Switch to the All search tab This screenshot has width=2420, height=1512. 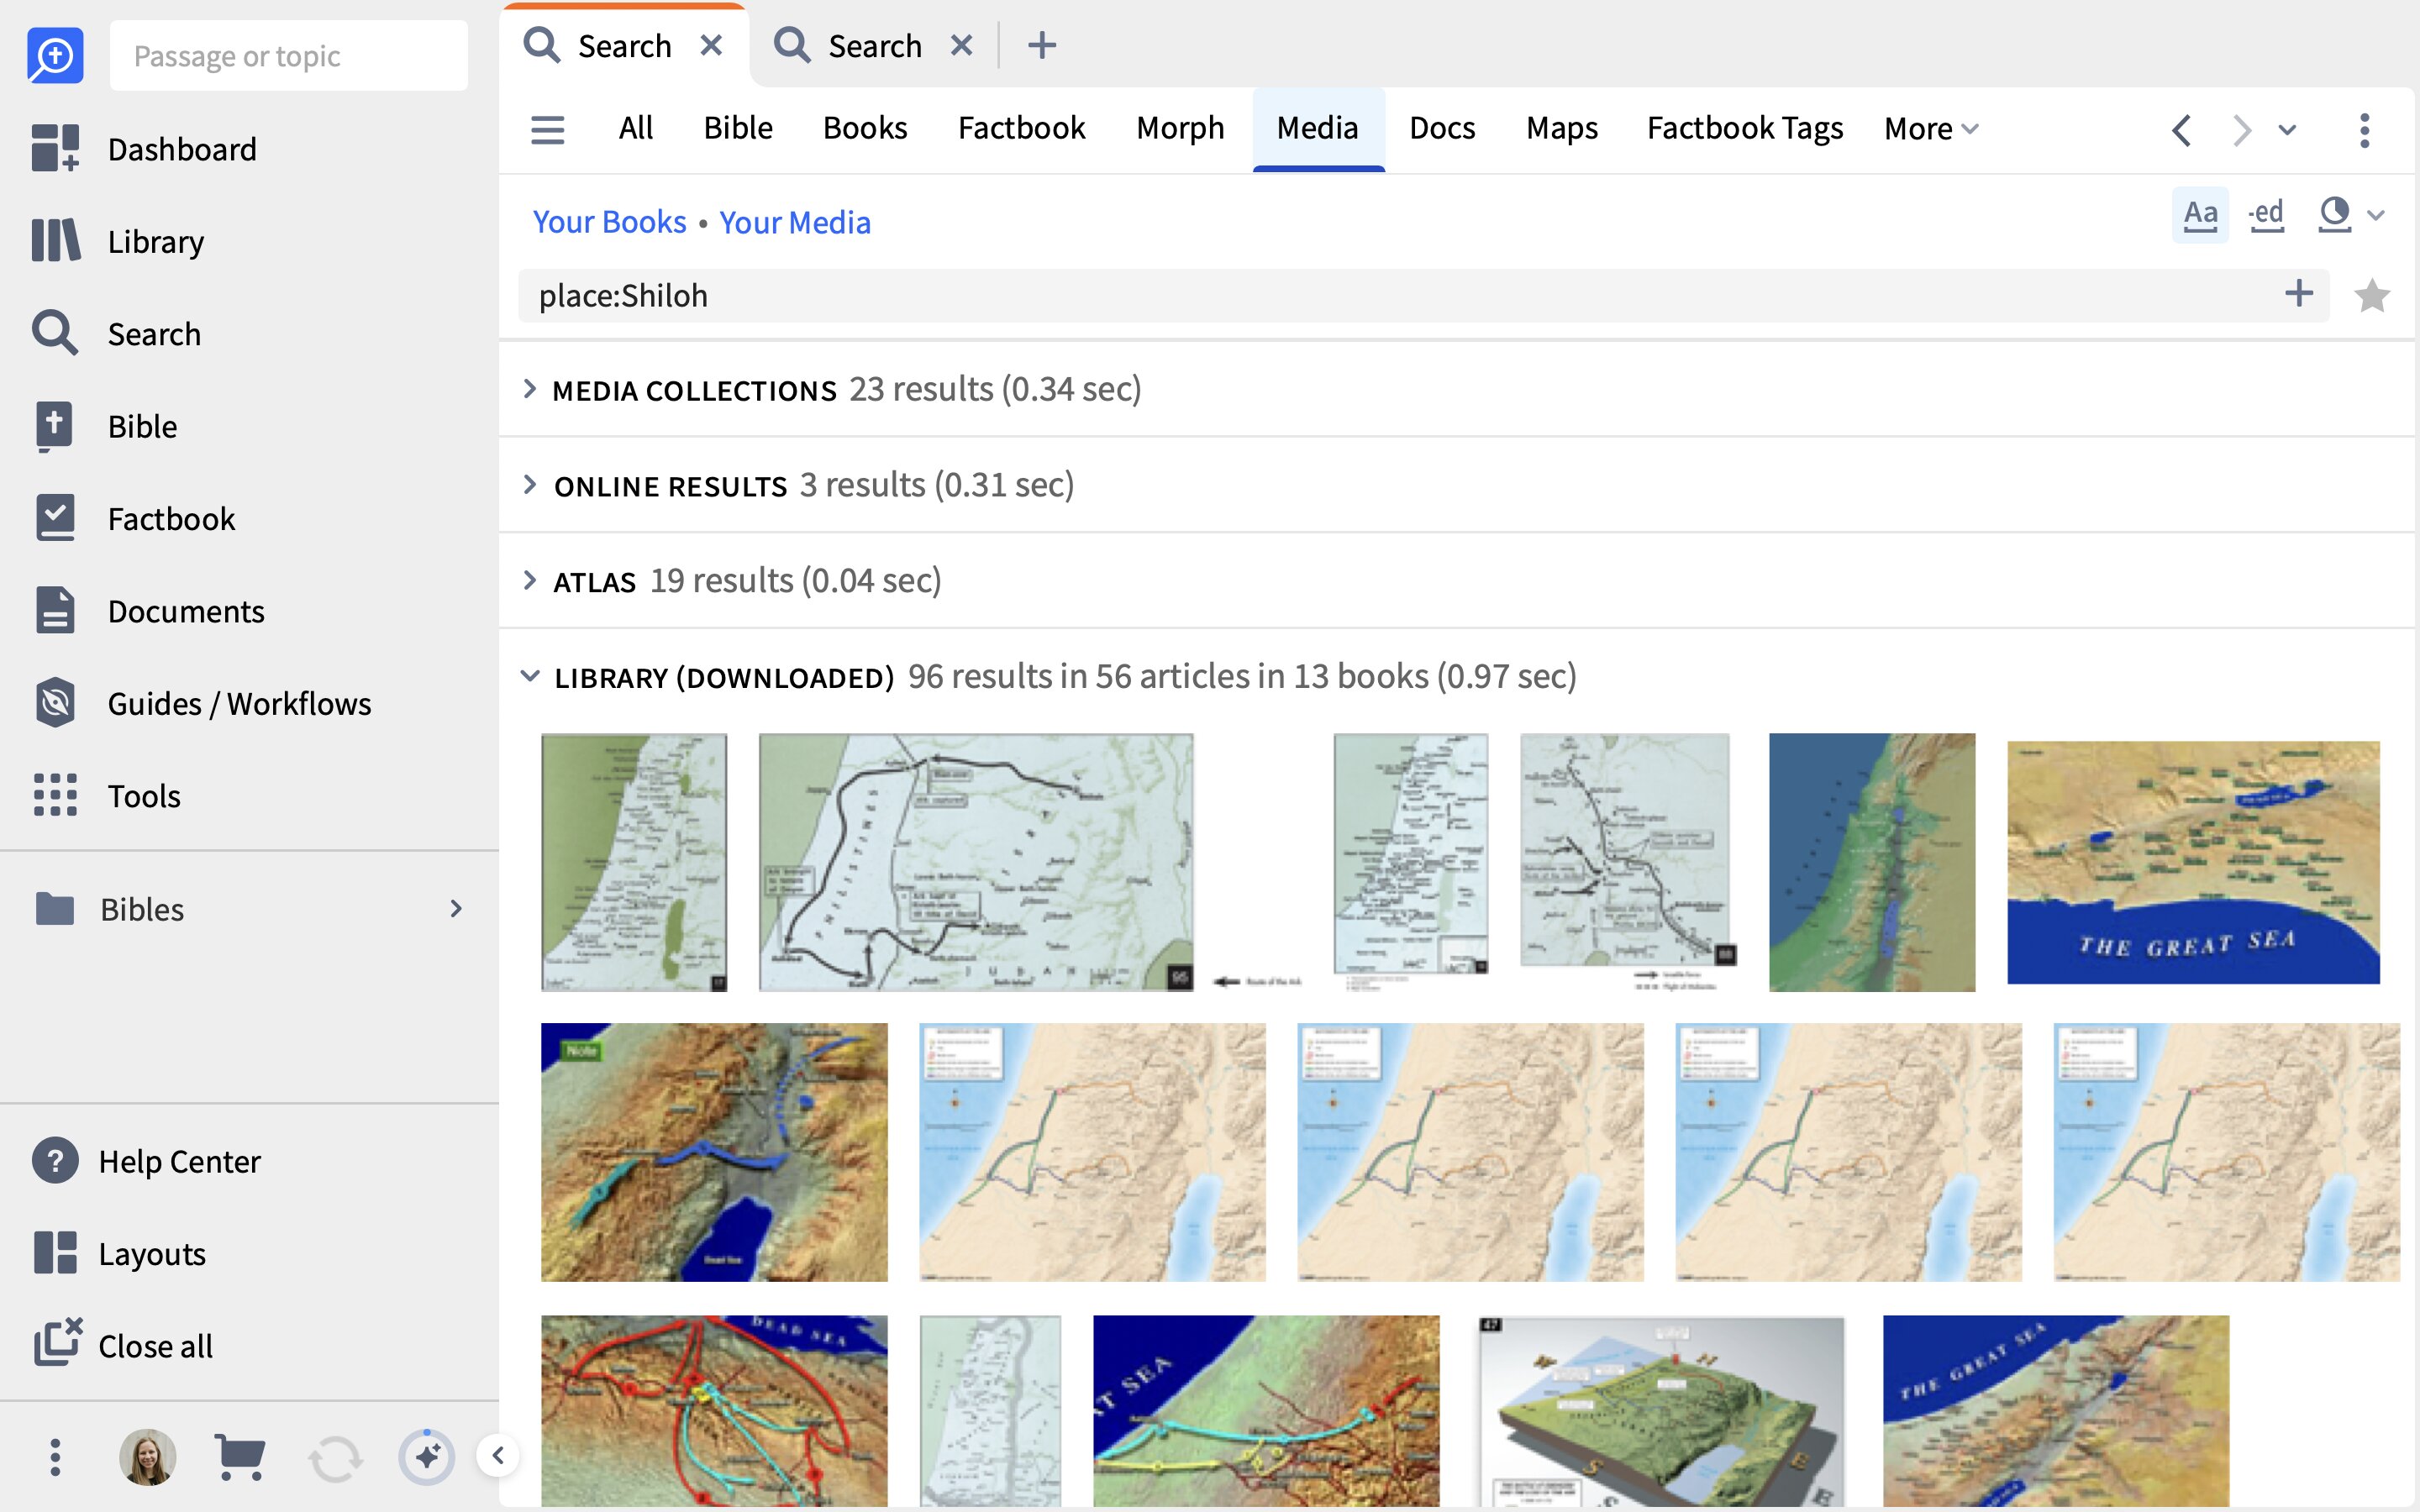click(x=635, y=128)
